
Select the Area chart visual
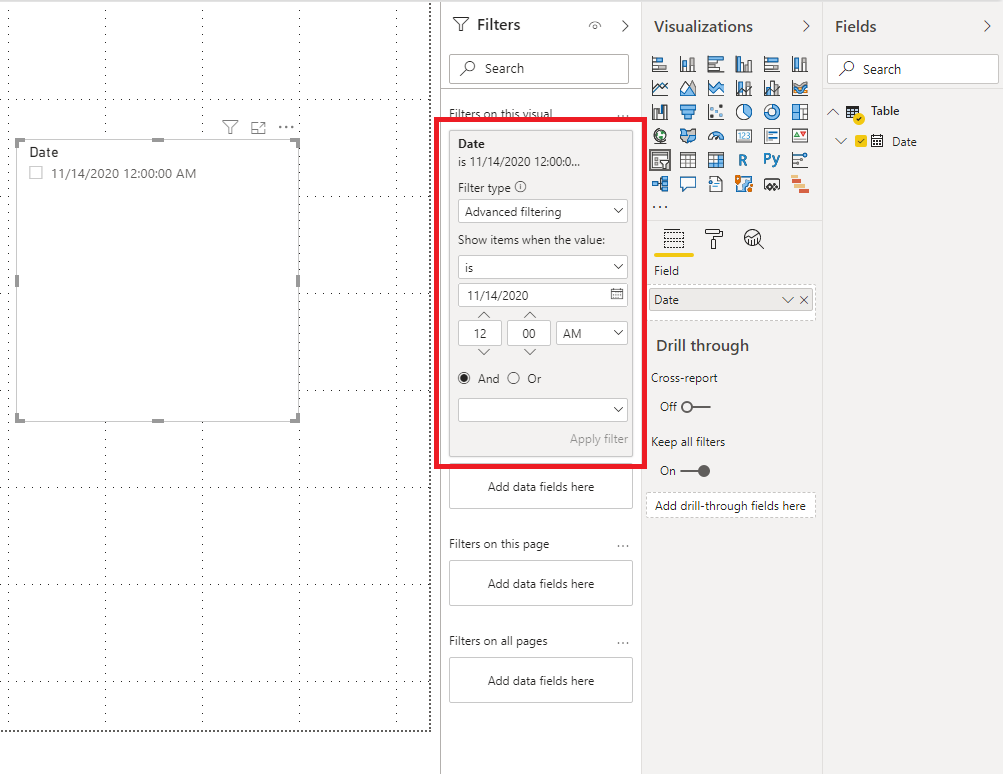[x=688, y=88]
